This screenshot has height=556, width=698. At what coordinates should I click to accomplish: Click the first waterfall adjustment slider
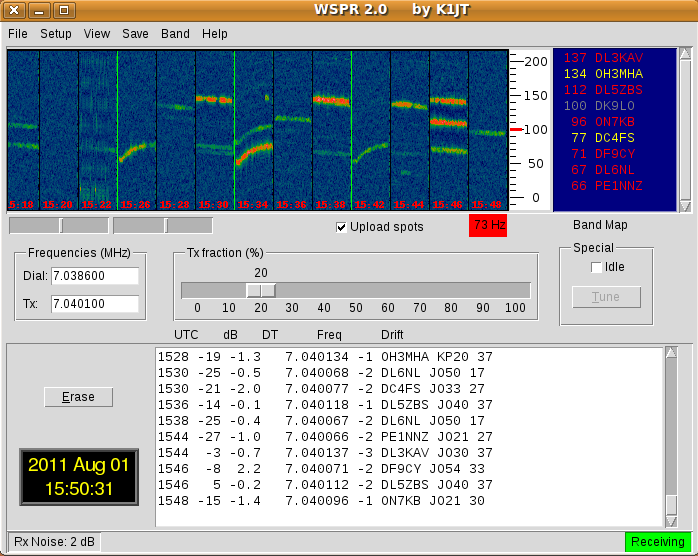pyautogui.click(x=59, y=226)
